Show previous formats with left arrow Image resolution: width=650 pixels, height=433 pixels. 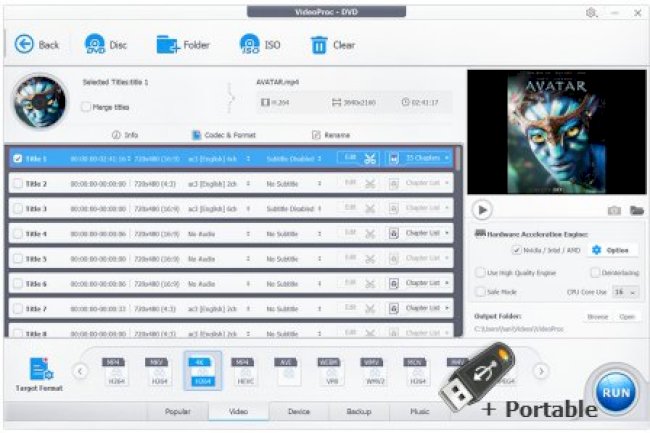pos(80,371)
